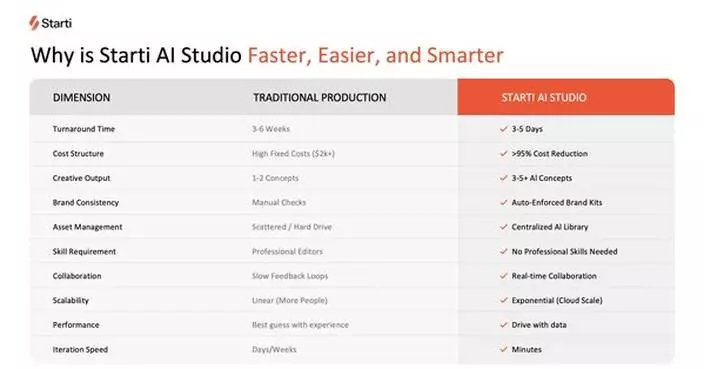
Task: Select the TRADITIONAL PRODUCTION column header
Action: (x=319, y=97)
